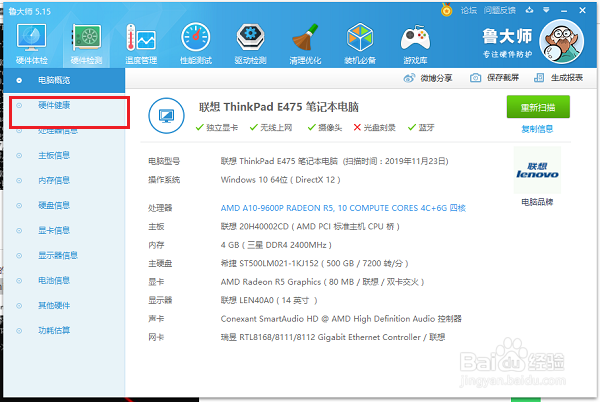Open 硬件体检 from the top toolbar
The image size is (600, 402).
[x=32, y=44]
